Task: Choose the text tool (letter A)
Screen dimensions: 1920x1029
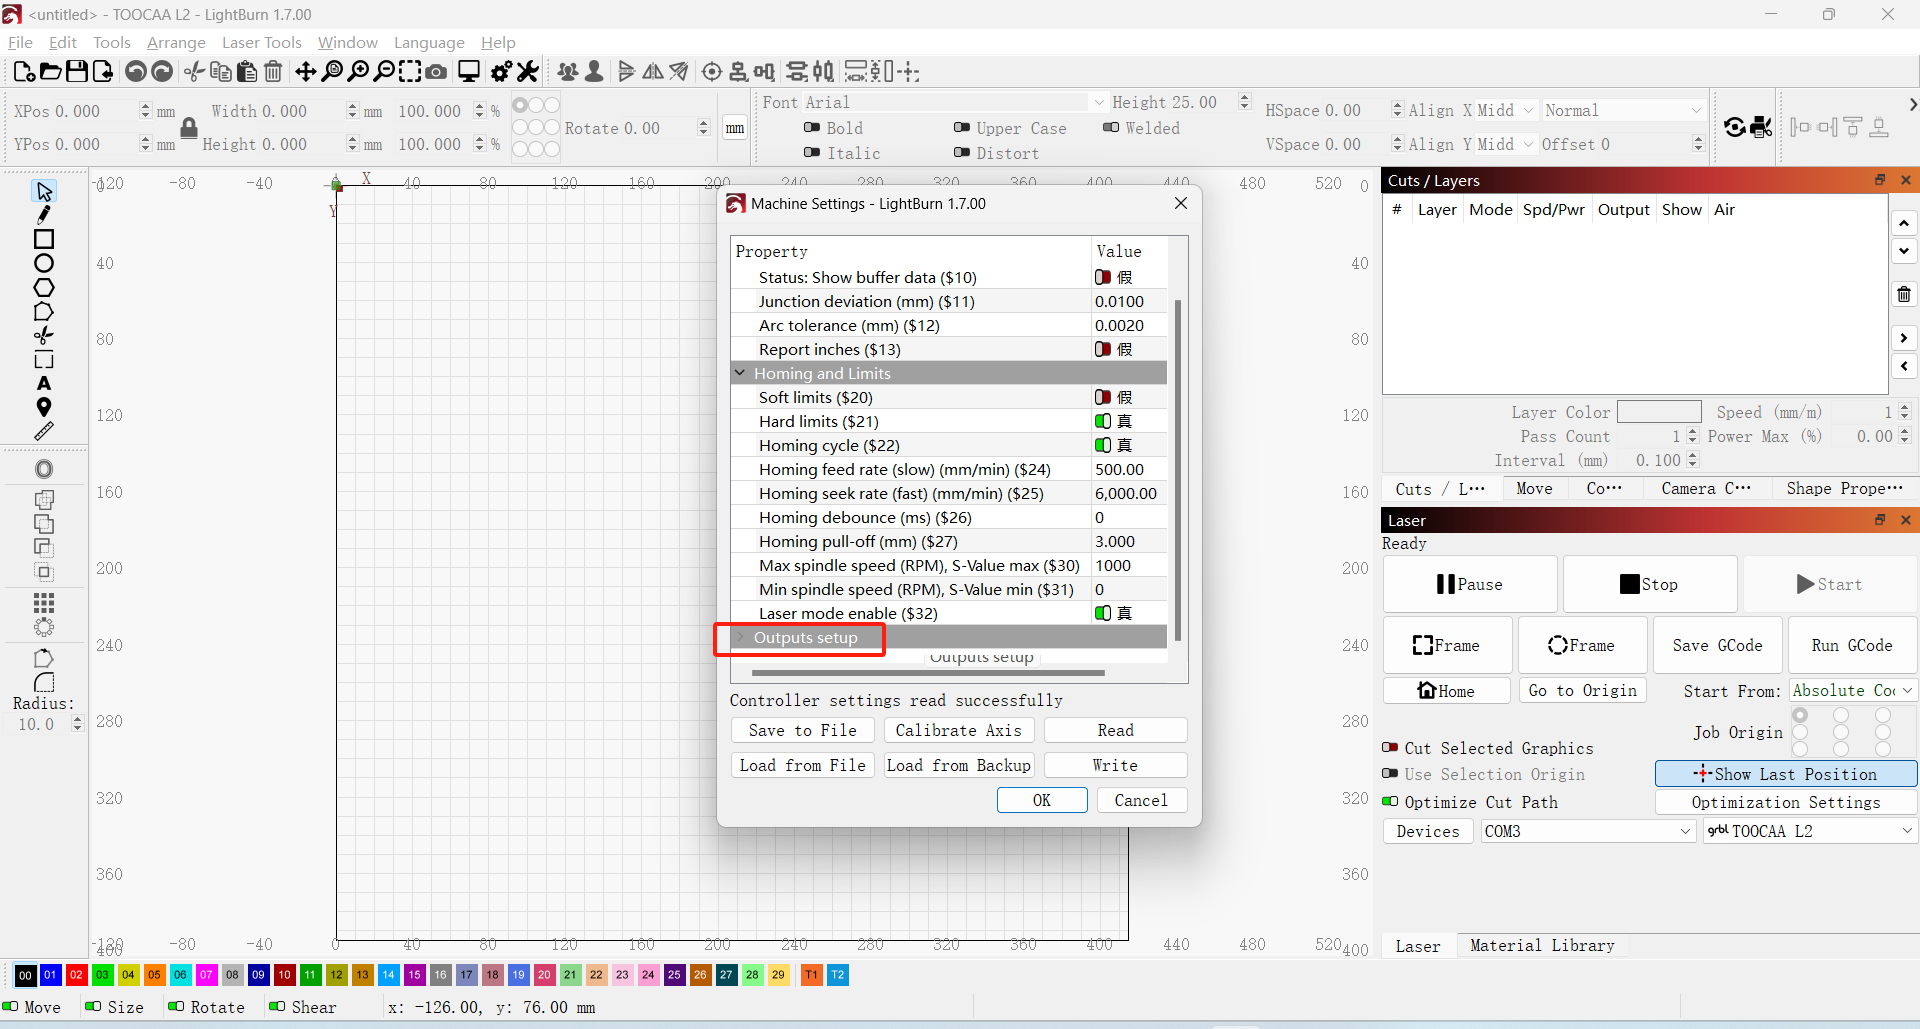Action: coord(44,383)
